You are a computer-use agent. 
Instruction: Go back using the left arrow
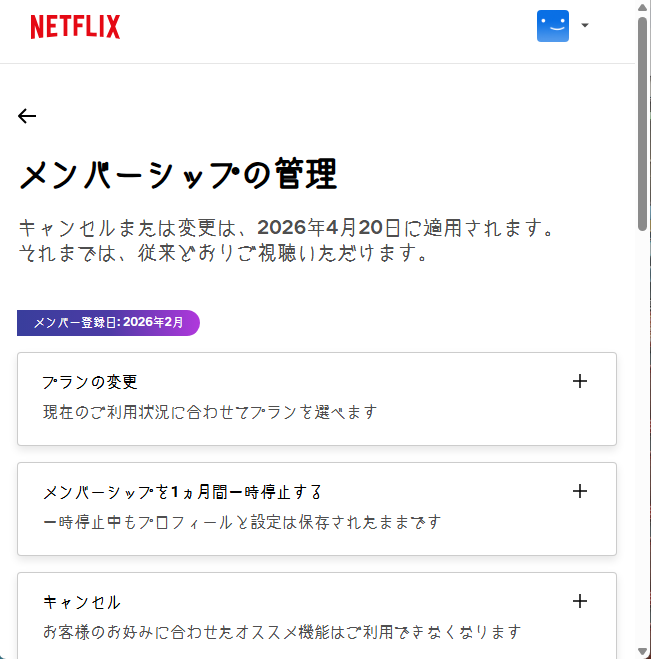click(27, 116)
